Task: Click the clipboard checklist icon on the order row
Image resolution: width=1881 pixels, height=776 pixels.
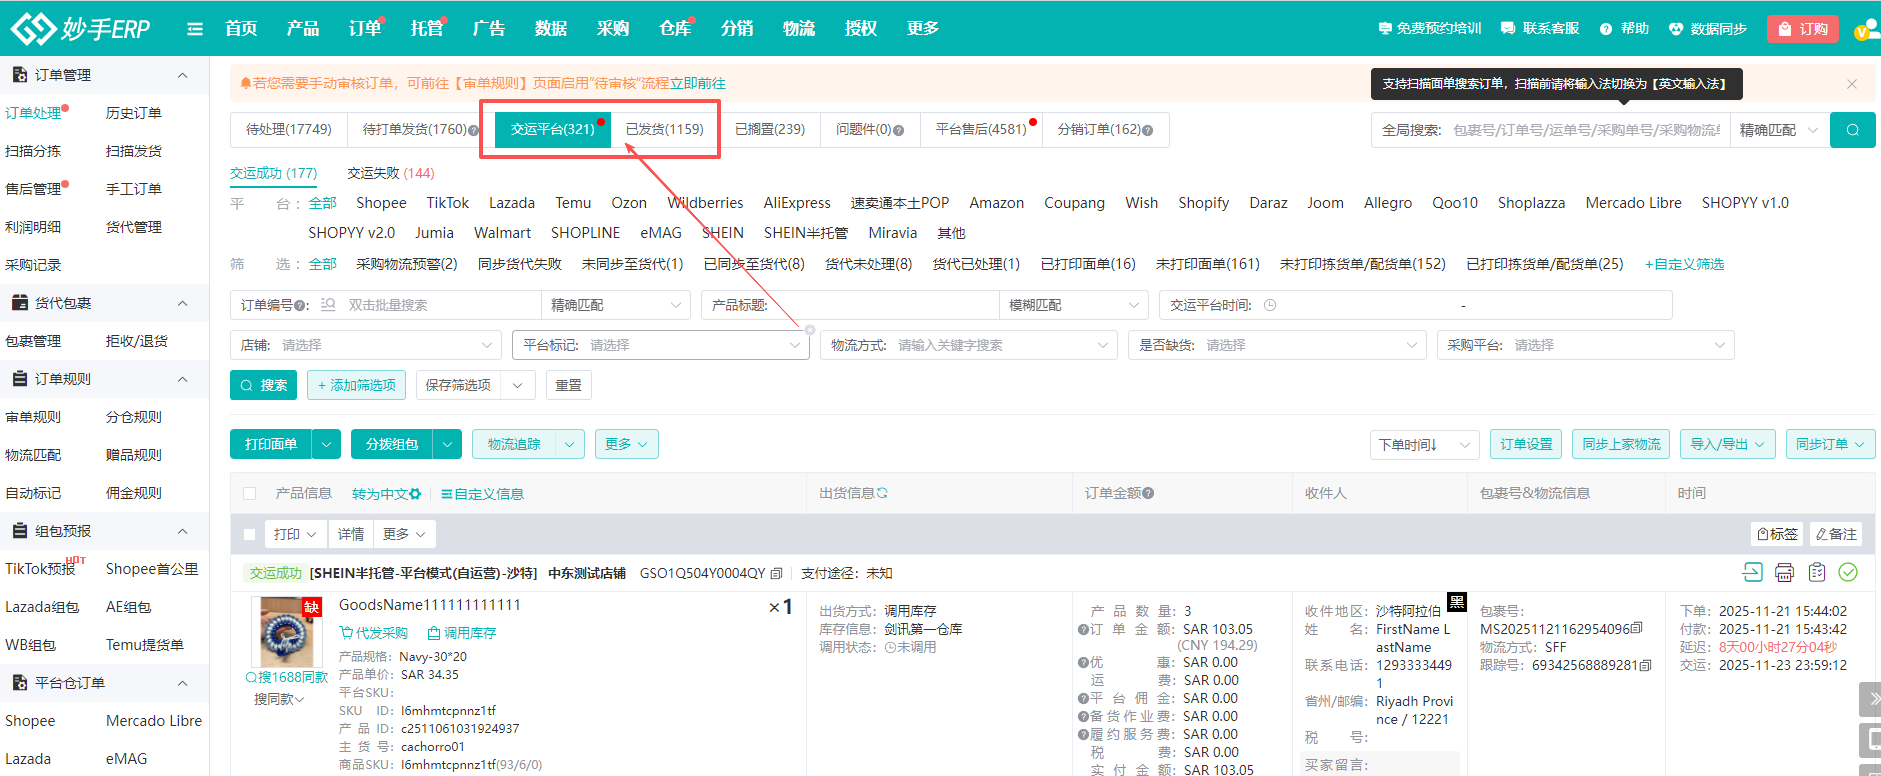Action: [1817, 572]
